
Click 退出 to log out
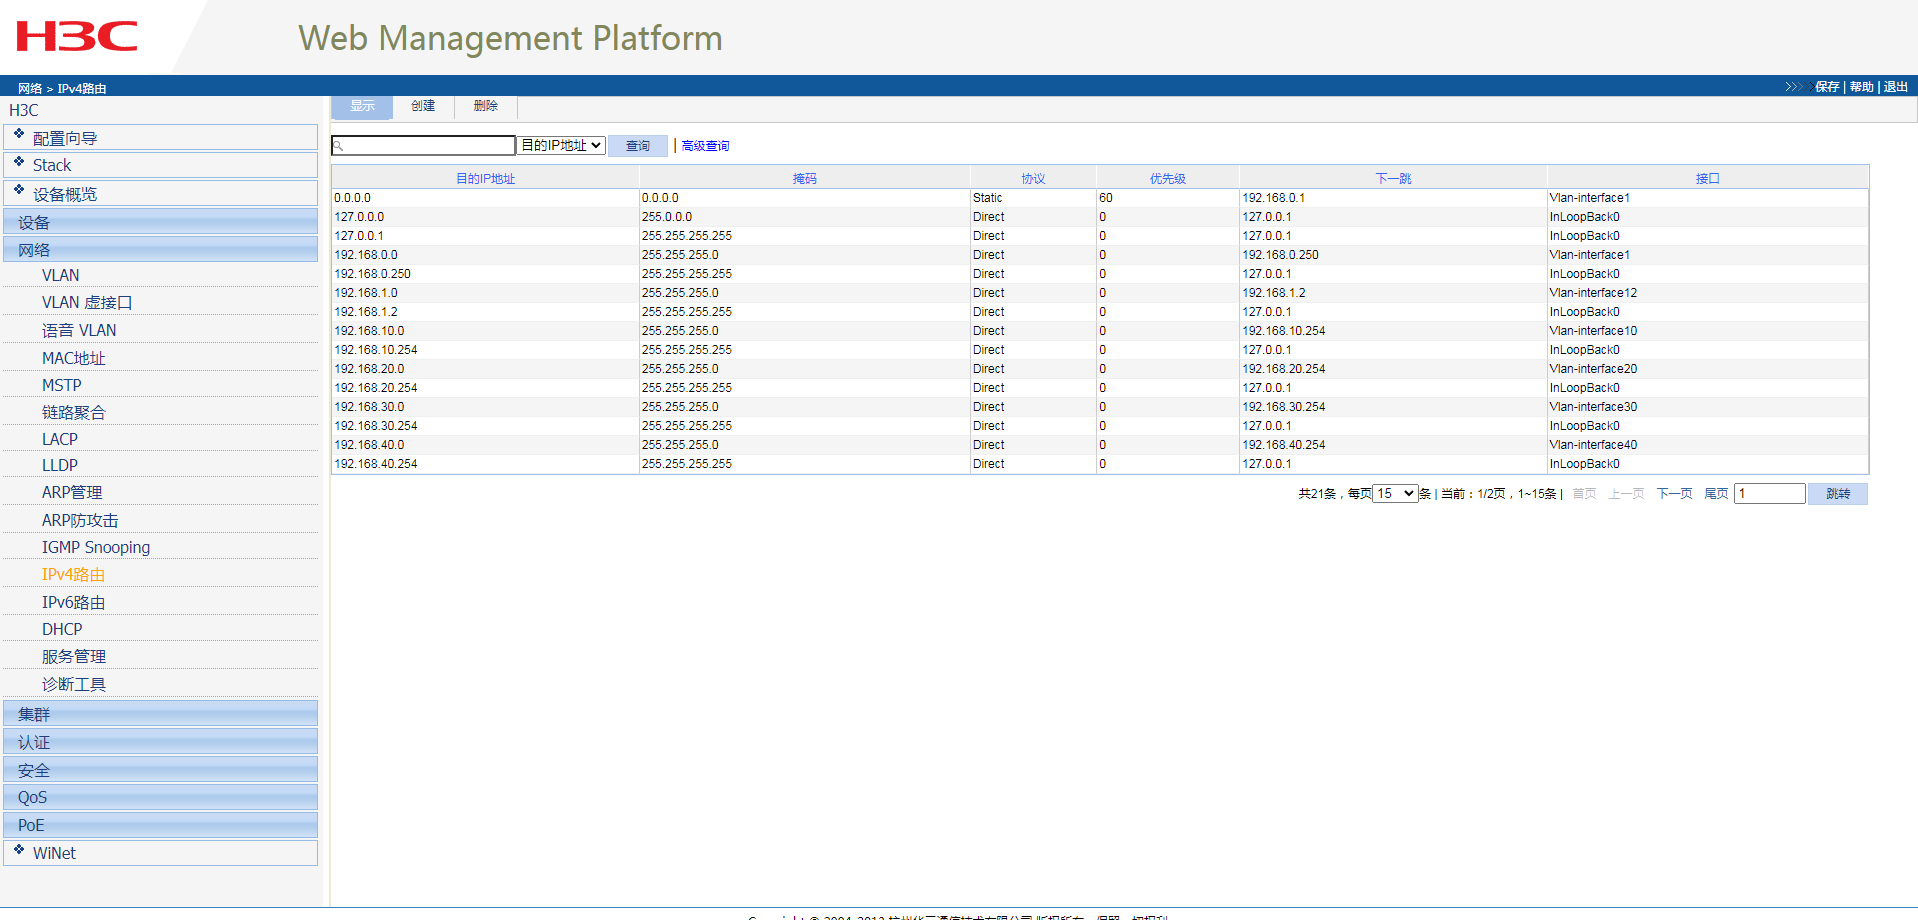pyautogui.click(x=1895, y=87)
